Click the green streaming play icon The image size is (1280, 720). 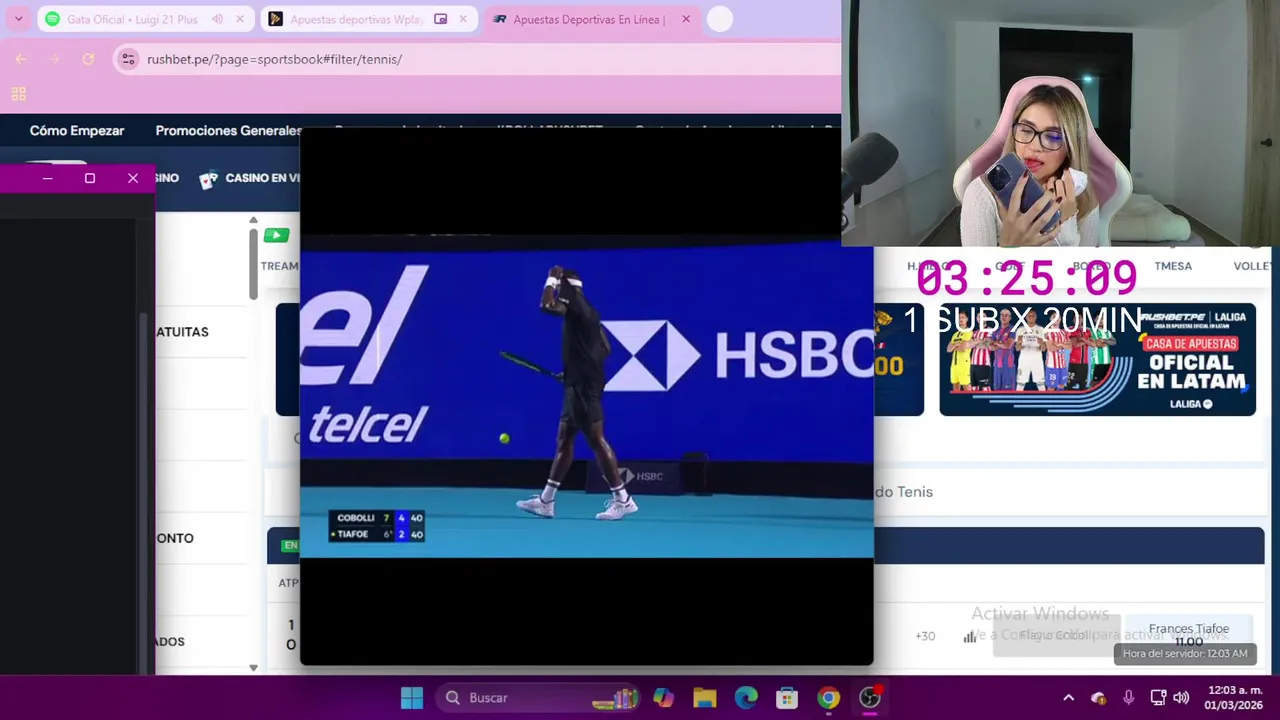tap(276, 236)
